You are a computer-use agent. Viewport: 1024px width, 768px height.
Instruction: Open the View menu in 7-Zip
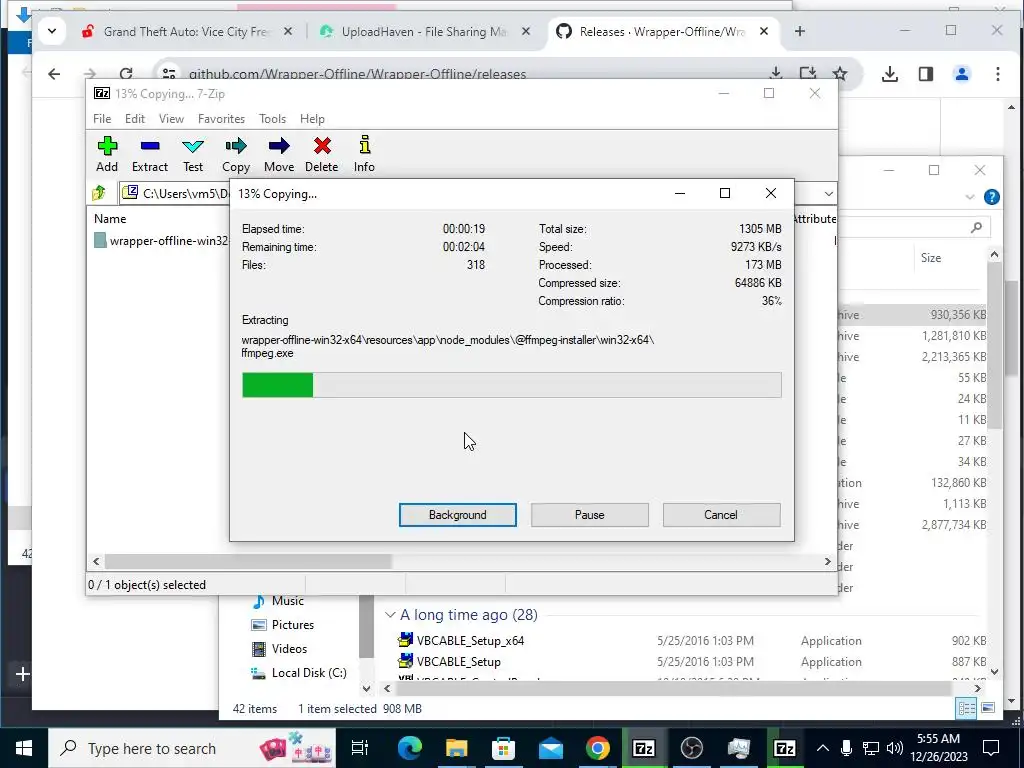pyautogui.click(x=171, y=119)
